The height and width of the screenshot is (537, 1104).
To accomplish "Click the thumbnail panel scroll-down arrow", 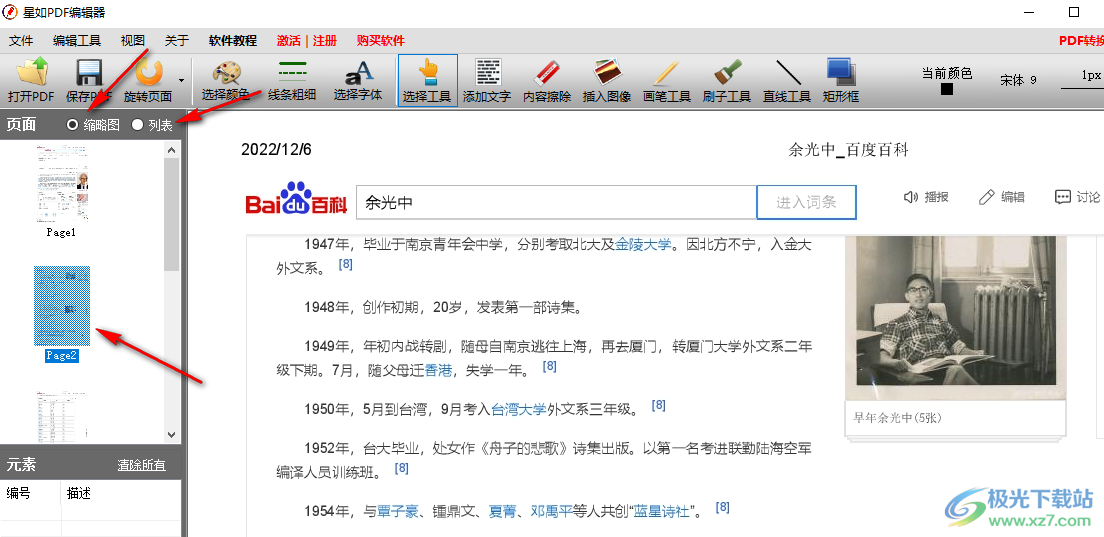I will coord(172,434).
